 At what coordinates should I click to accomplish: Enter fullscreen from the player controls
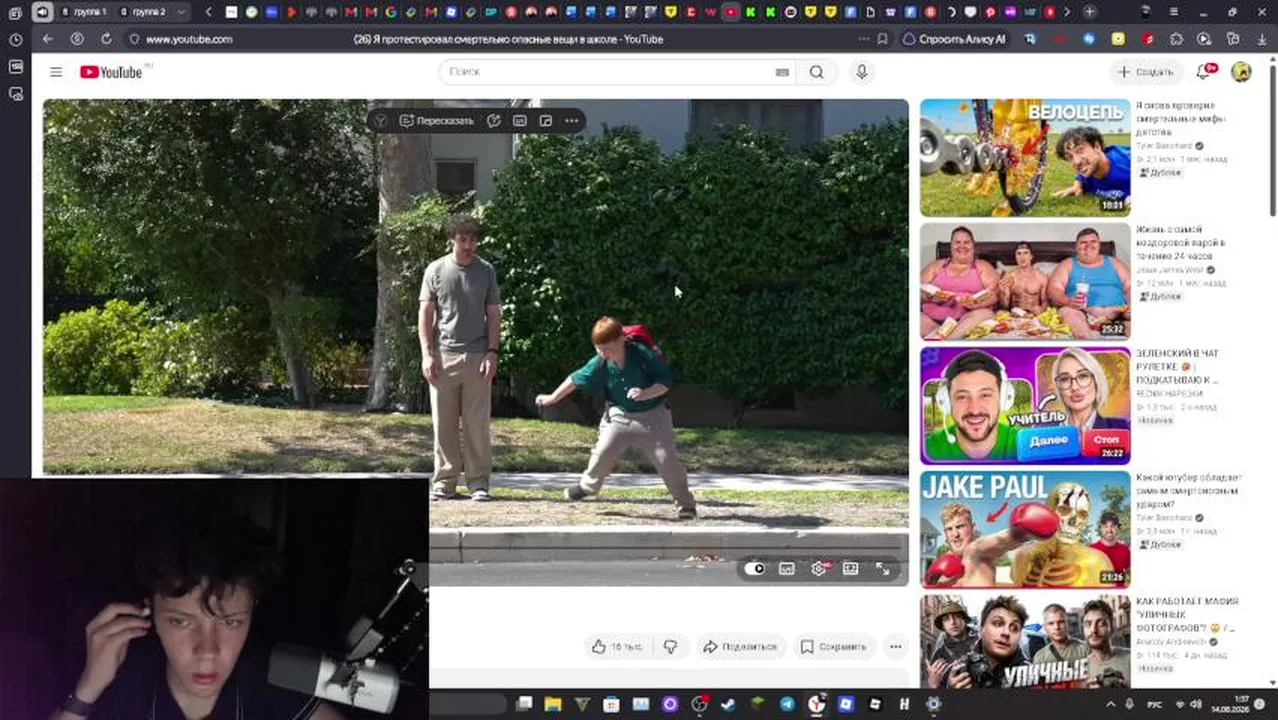[x=883, y=568]
